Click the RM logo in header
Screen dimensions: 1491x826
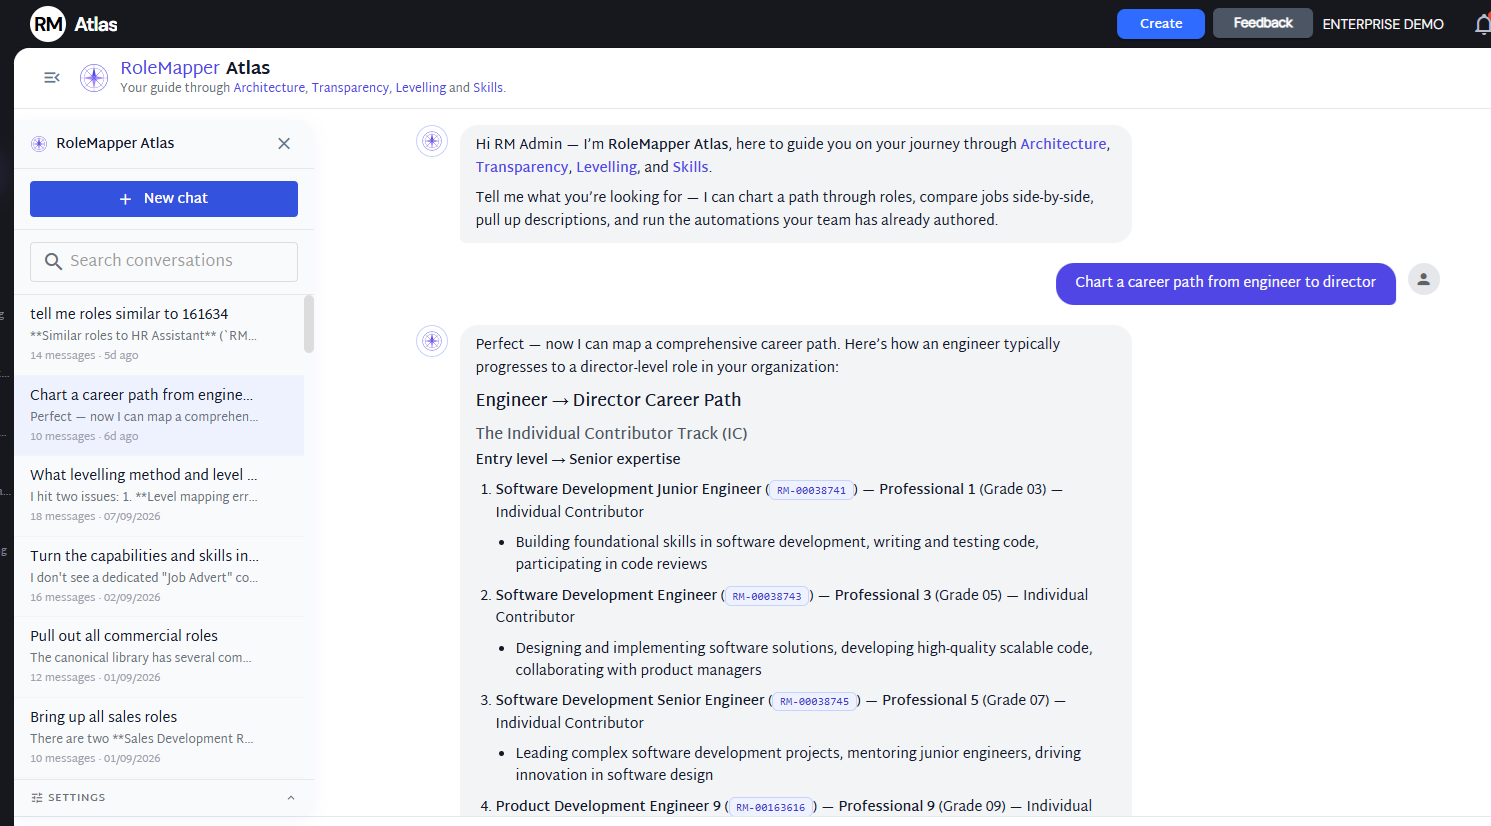pos(48,24)
